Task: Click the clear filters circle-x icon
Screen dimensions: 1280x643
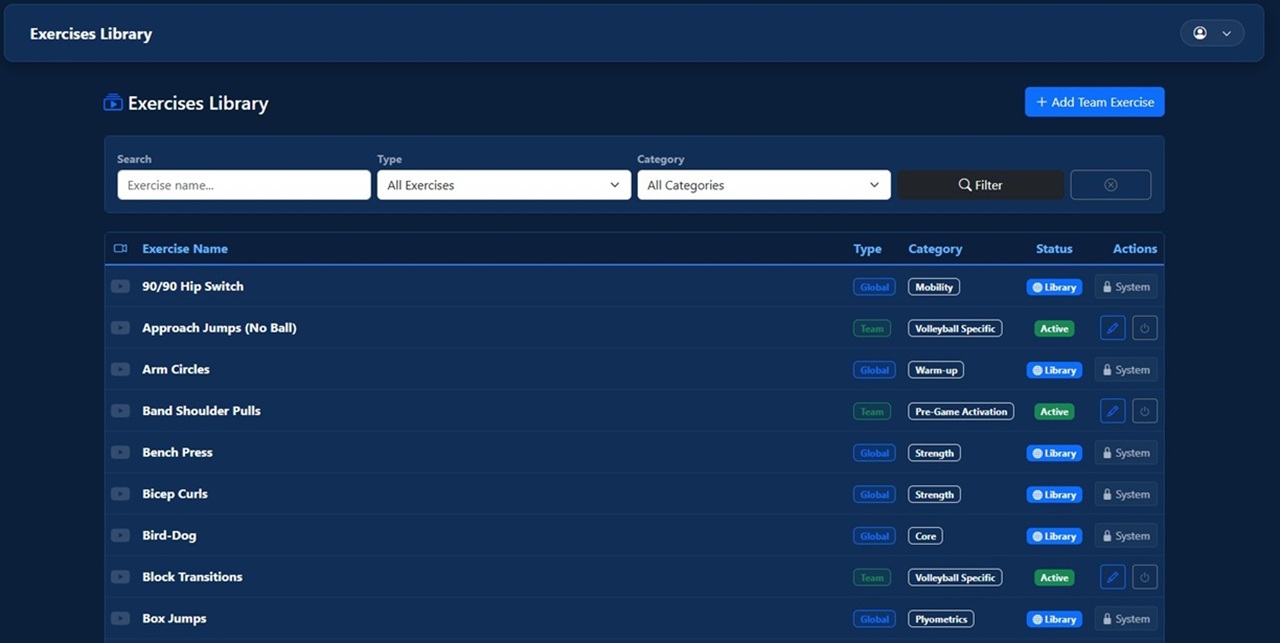Action: (x=1110, y=184)
